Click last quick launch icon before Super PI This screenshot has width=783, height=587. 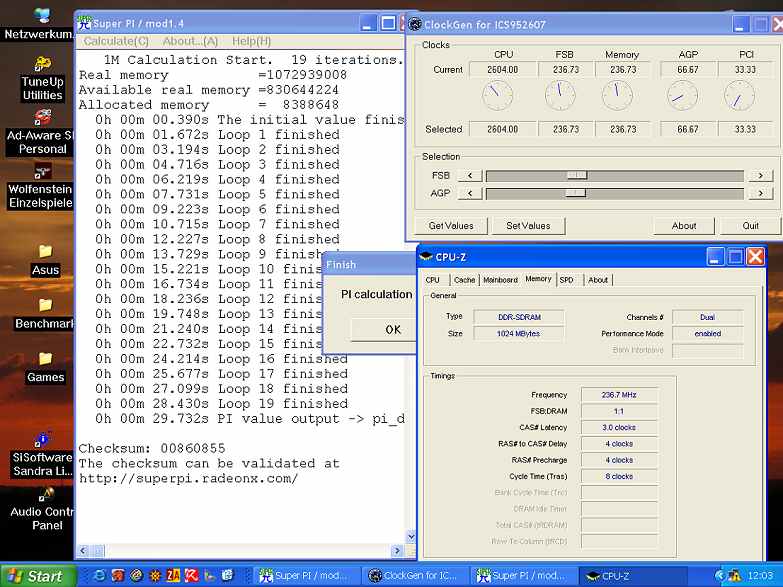point(228,576)
